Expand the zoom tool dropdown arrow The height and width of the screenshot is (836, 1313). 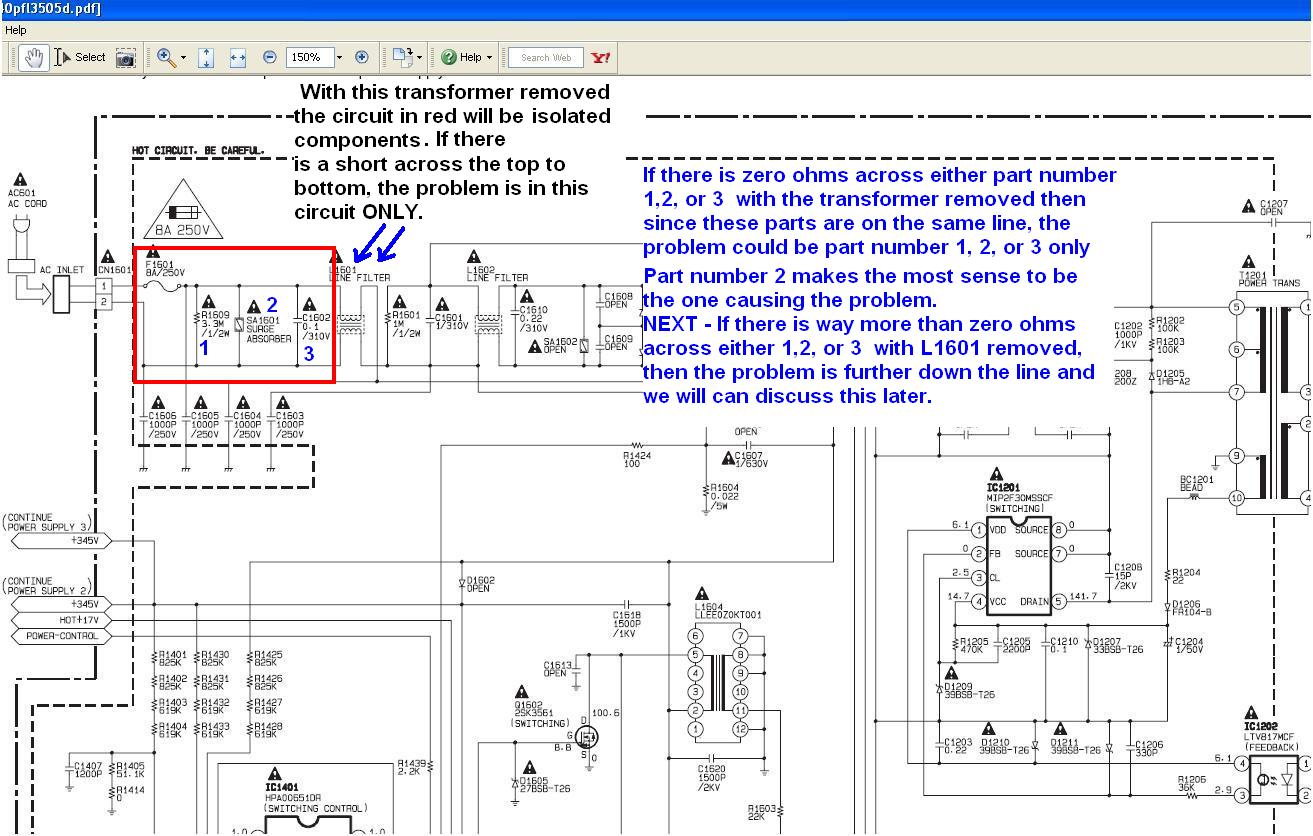[x=183, y=58]
